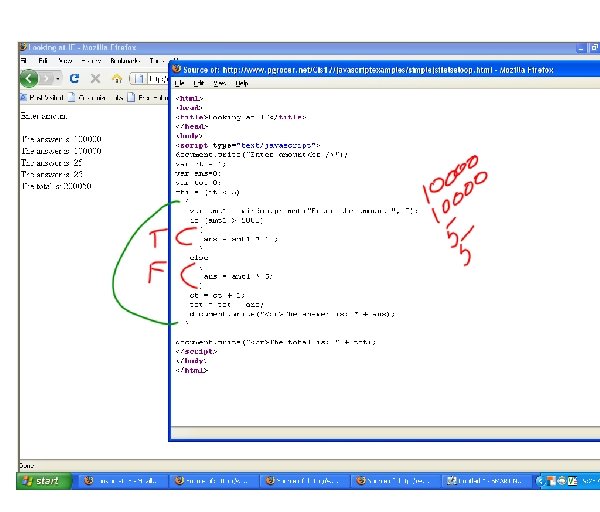The width and height of the screenshot is (600, 512).
Task: Click the Most Visited bookmarks toolbar item
Action: (x=42, y=98)
